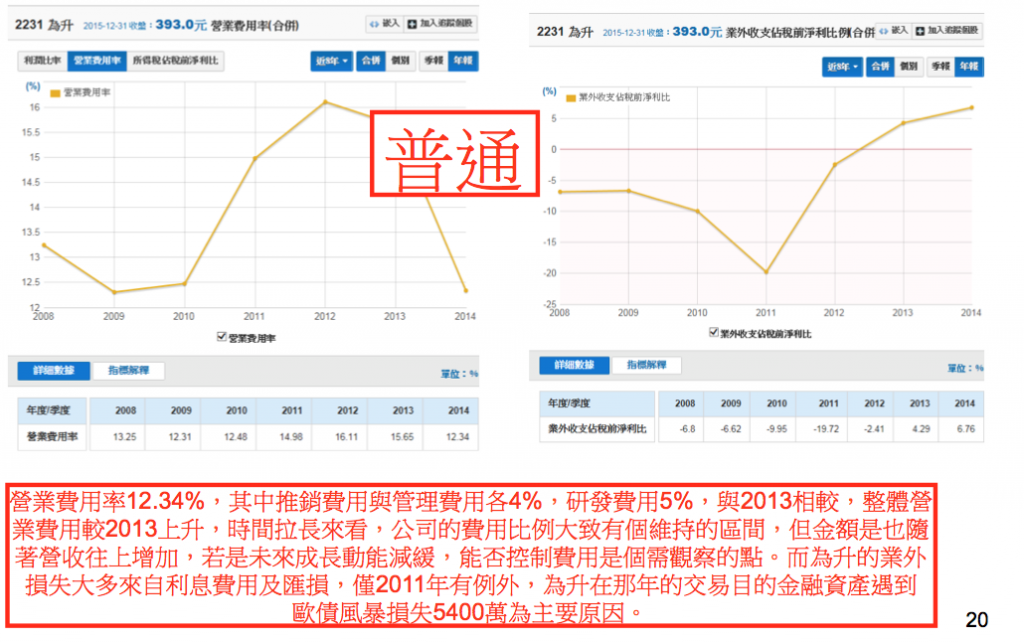Open the 近8年 dropdown on left chart
The image size is (1024, 643).
(332, 61)
